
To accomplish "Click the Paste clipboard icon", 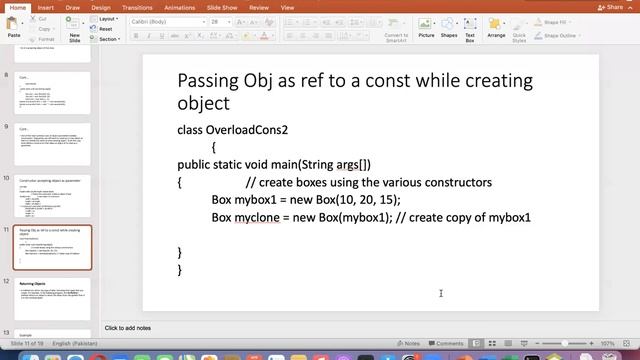I will pyautogui.click(x=12, y=24).
